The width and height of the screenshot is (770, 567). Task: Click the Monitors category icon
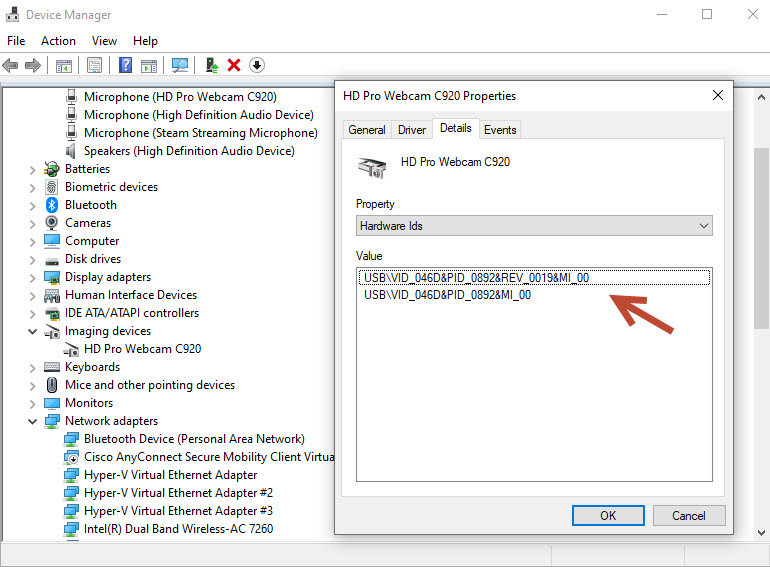52,403
